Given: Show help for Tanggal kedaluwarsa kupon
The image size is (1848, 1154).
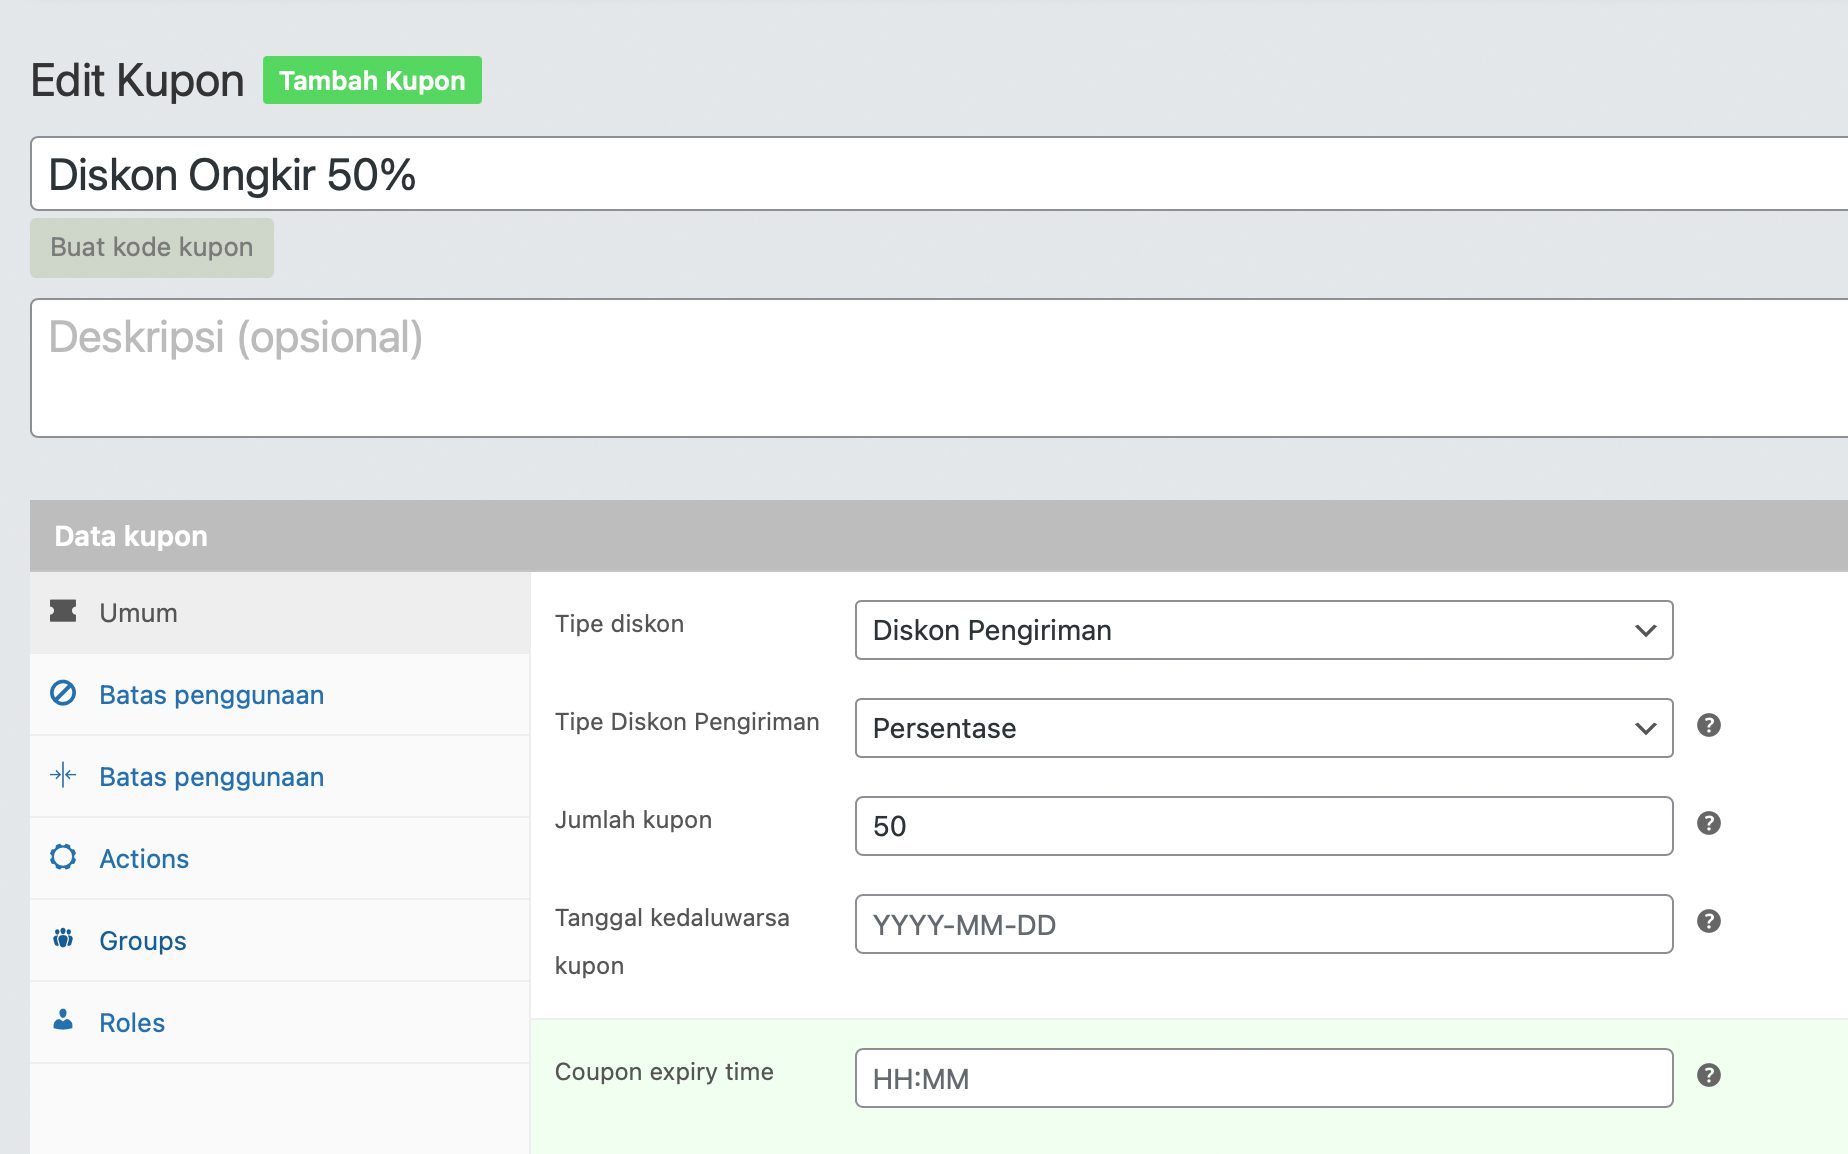Looking at the screenshot, I should [1708, 921].
